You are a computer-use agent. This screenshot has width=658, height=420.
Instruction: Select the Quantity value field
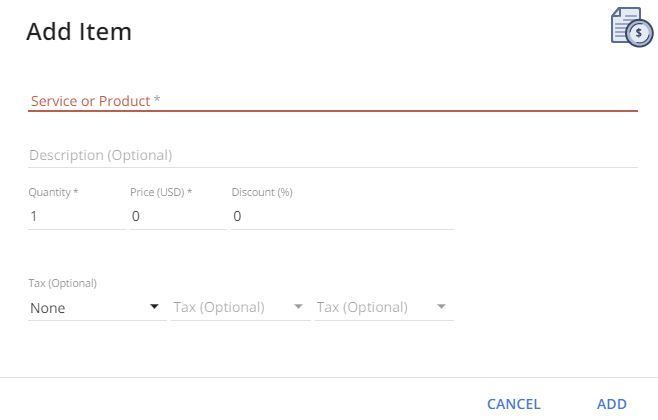point(76,216)
